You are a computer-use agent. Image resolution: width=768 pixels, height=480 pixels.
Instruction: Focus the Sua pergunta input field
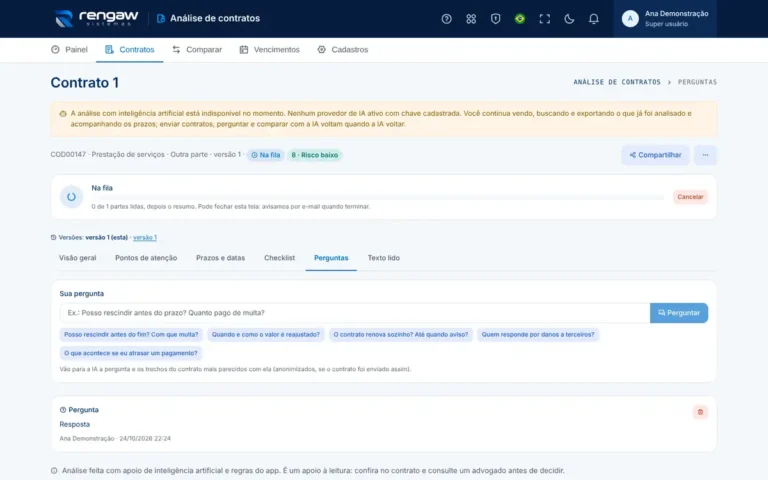point(355,313)
